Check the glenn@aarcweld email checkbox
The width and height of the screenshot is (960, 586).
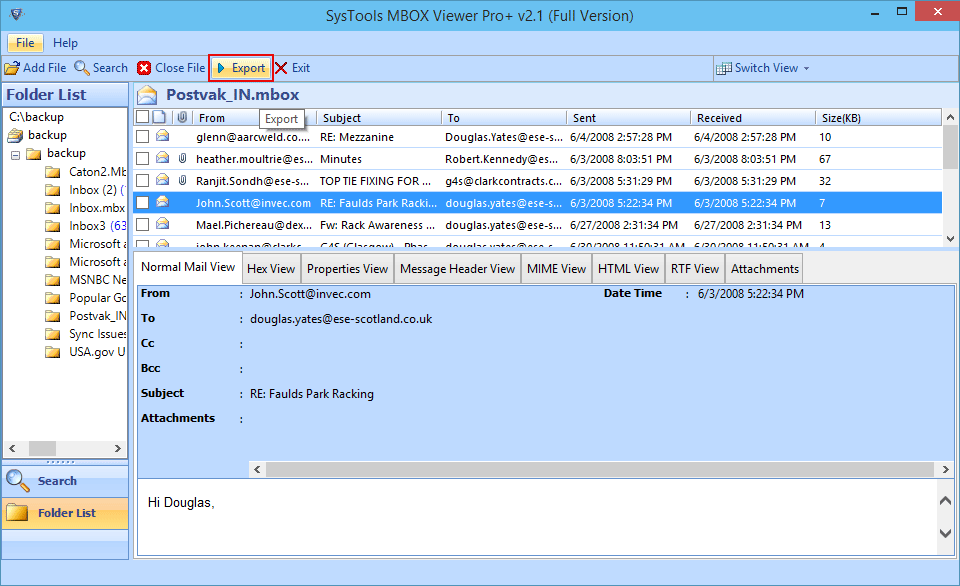pos(143,137)
